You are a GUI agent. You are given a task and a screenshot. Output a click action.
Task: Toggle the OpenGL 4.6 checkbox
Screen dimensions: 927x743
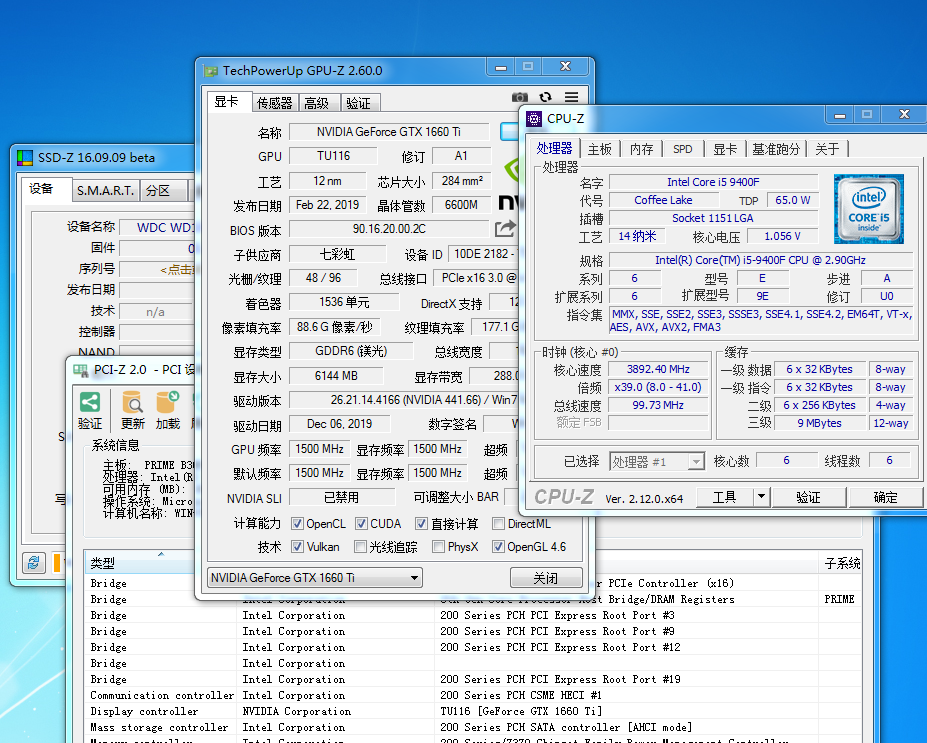click(498, 547)
